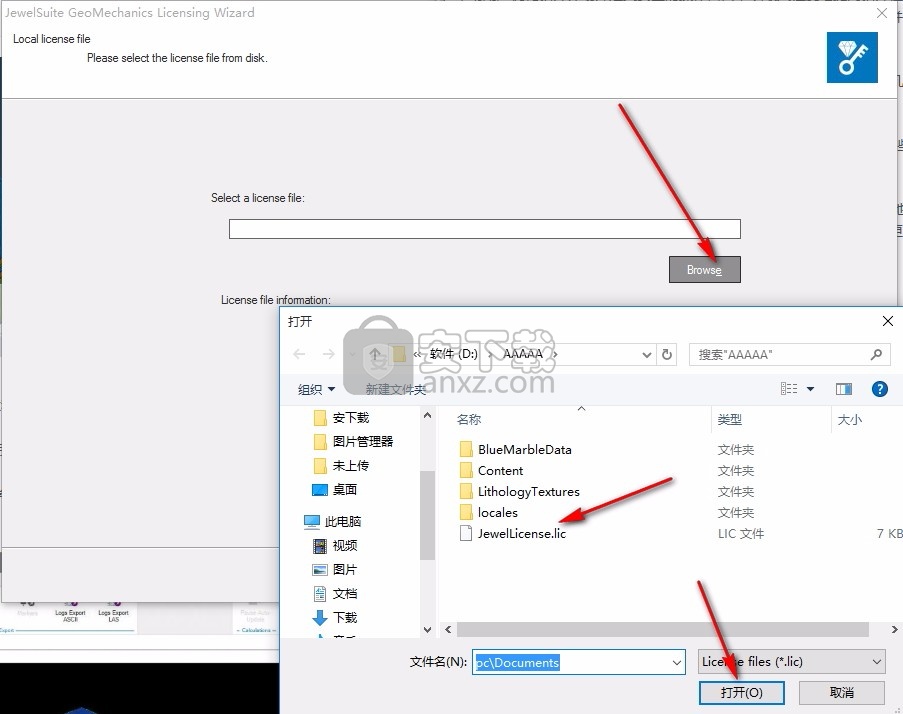Open the License files (*.lic) filter dropdown
Screen dimensions: 903x714
792,662
